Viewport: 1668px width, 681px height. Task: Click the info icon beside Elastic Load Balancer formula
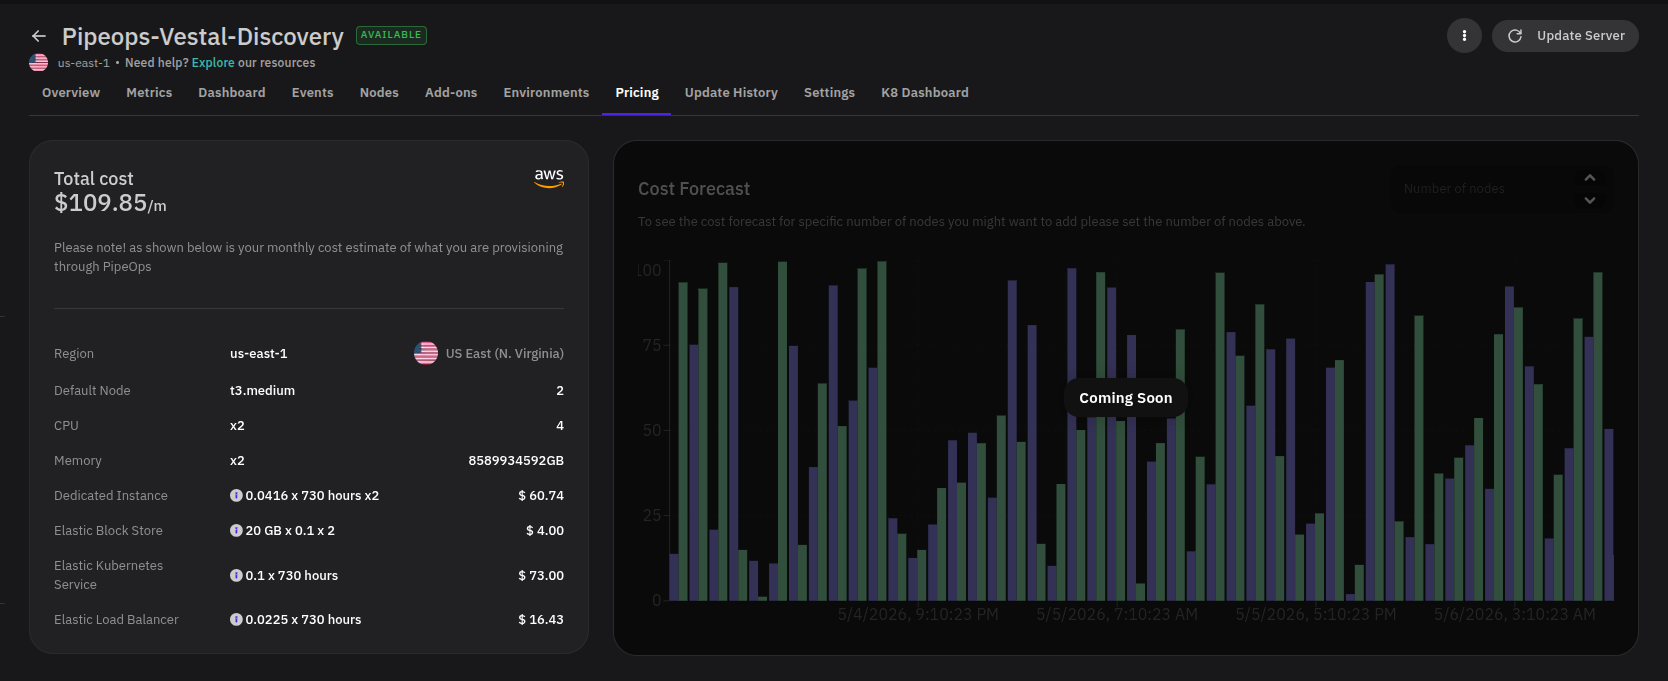point(236,619)
